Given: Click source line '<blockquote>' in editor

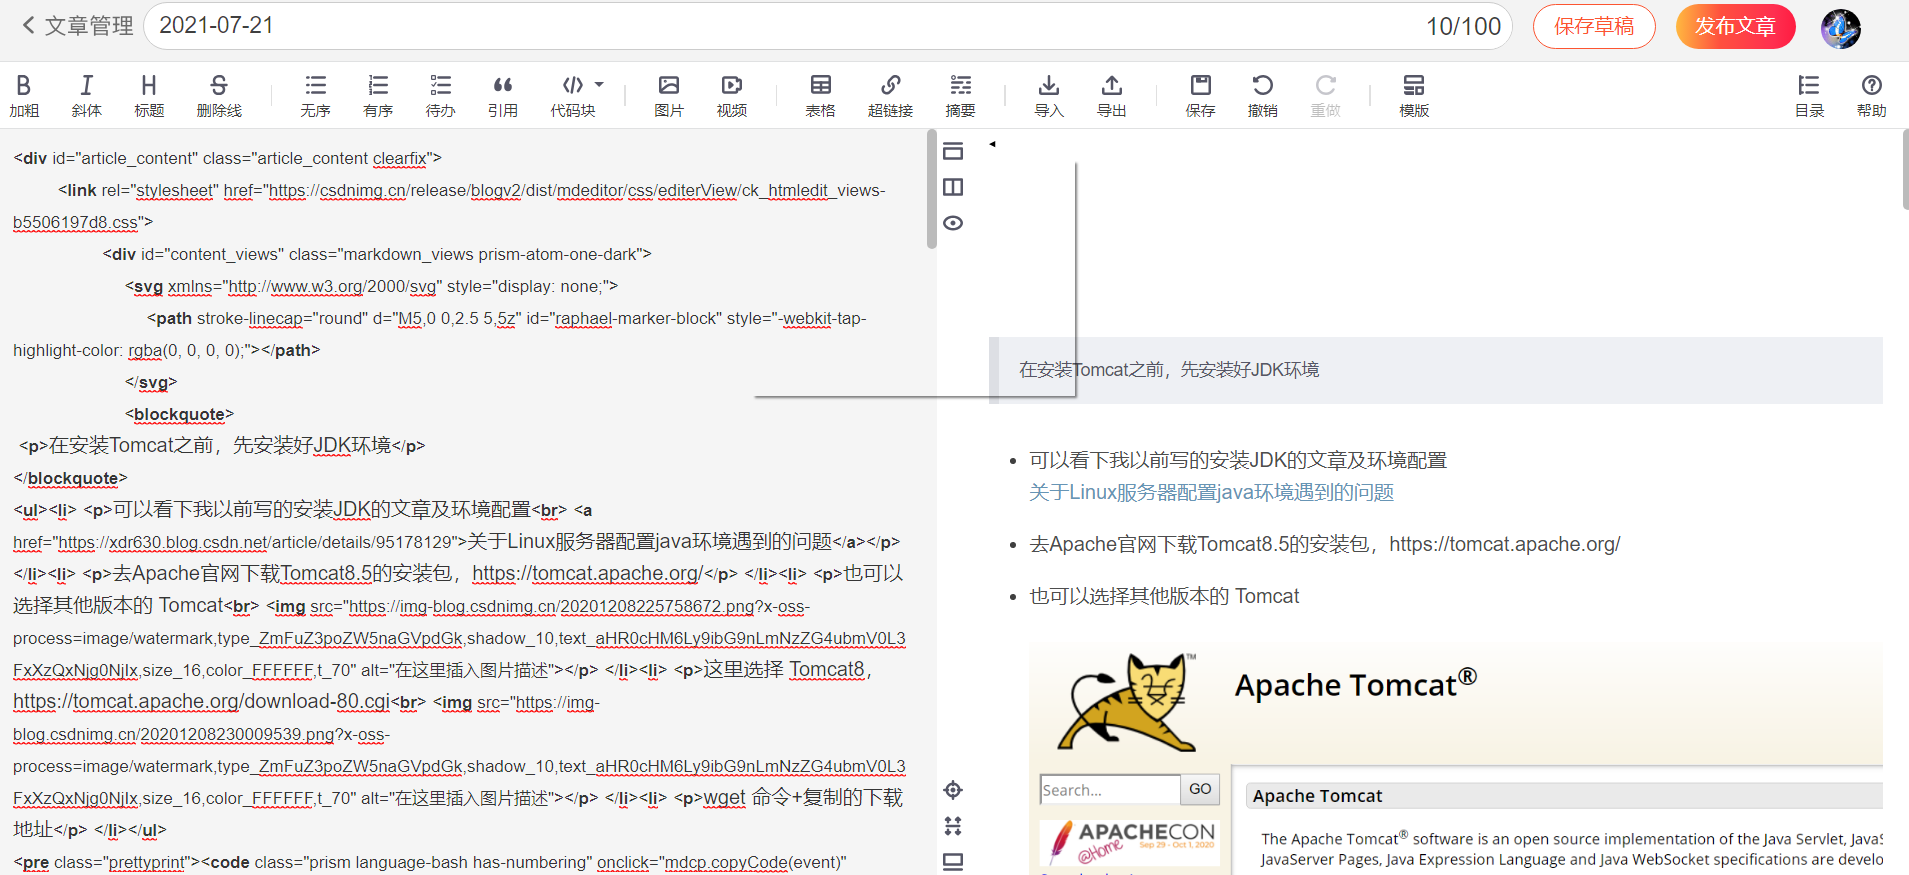Looking at the screenshot, I should coord(179,414).
